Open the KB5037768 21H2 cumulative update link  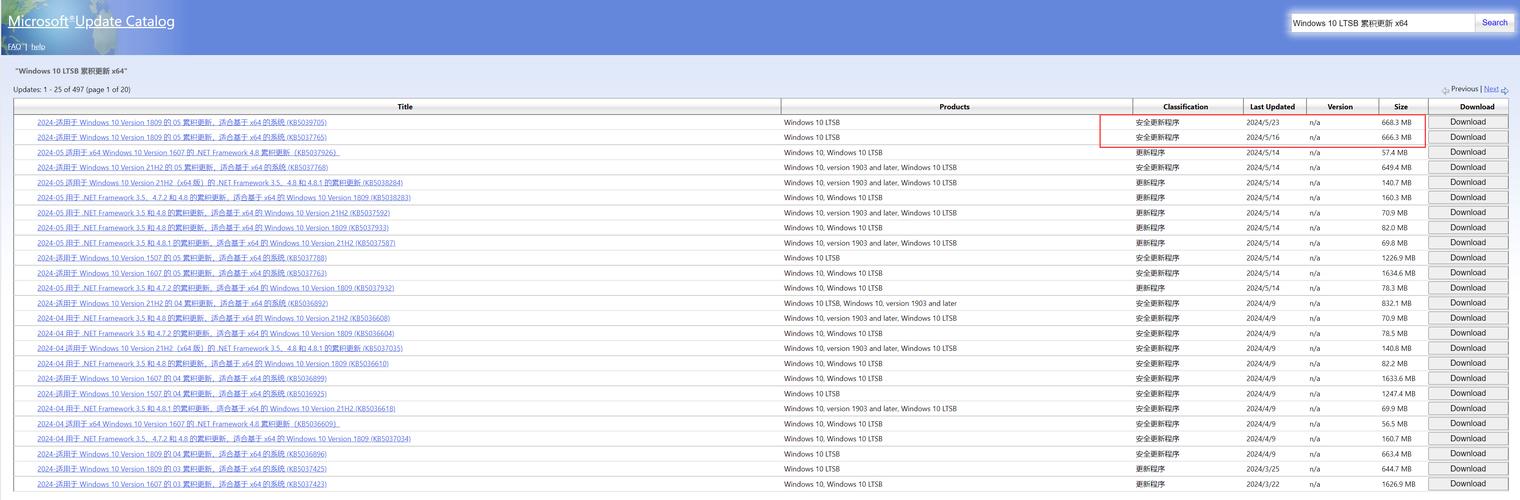(x=182, y=167)
